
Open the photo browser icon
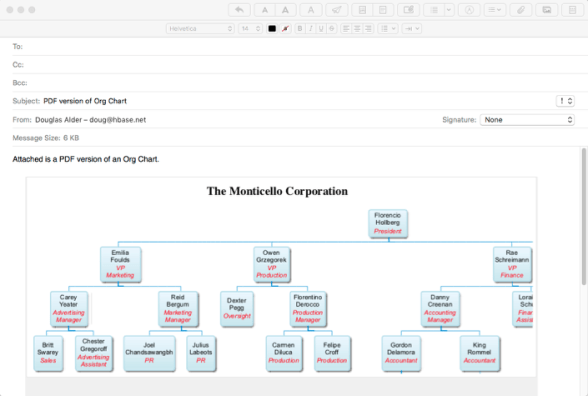tap(547, 10)
